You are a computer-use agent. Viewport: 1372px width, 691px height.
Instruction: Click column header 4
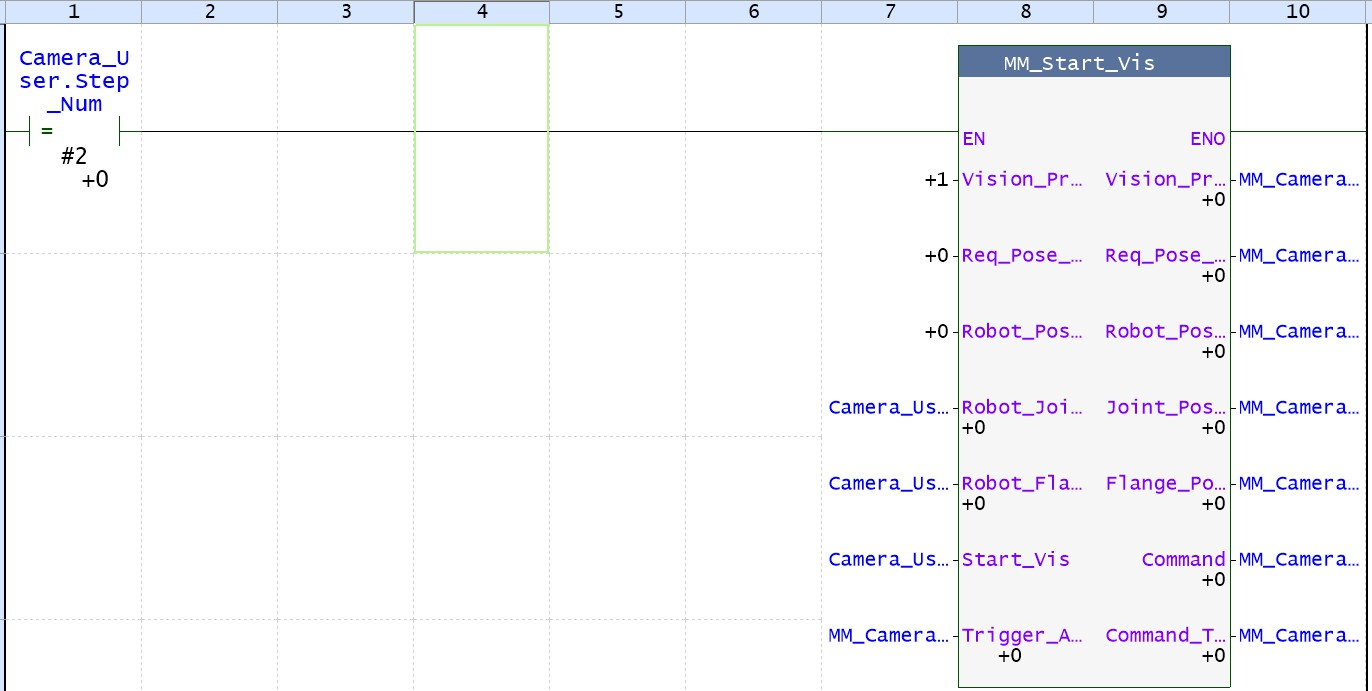click(482, 11)
